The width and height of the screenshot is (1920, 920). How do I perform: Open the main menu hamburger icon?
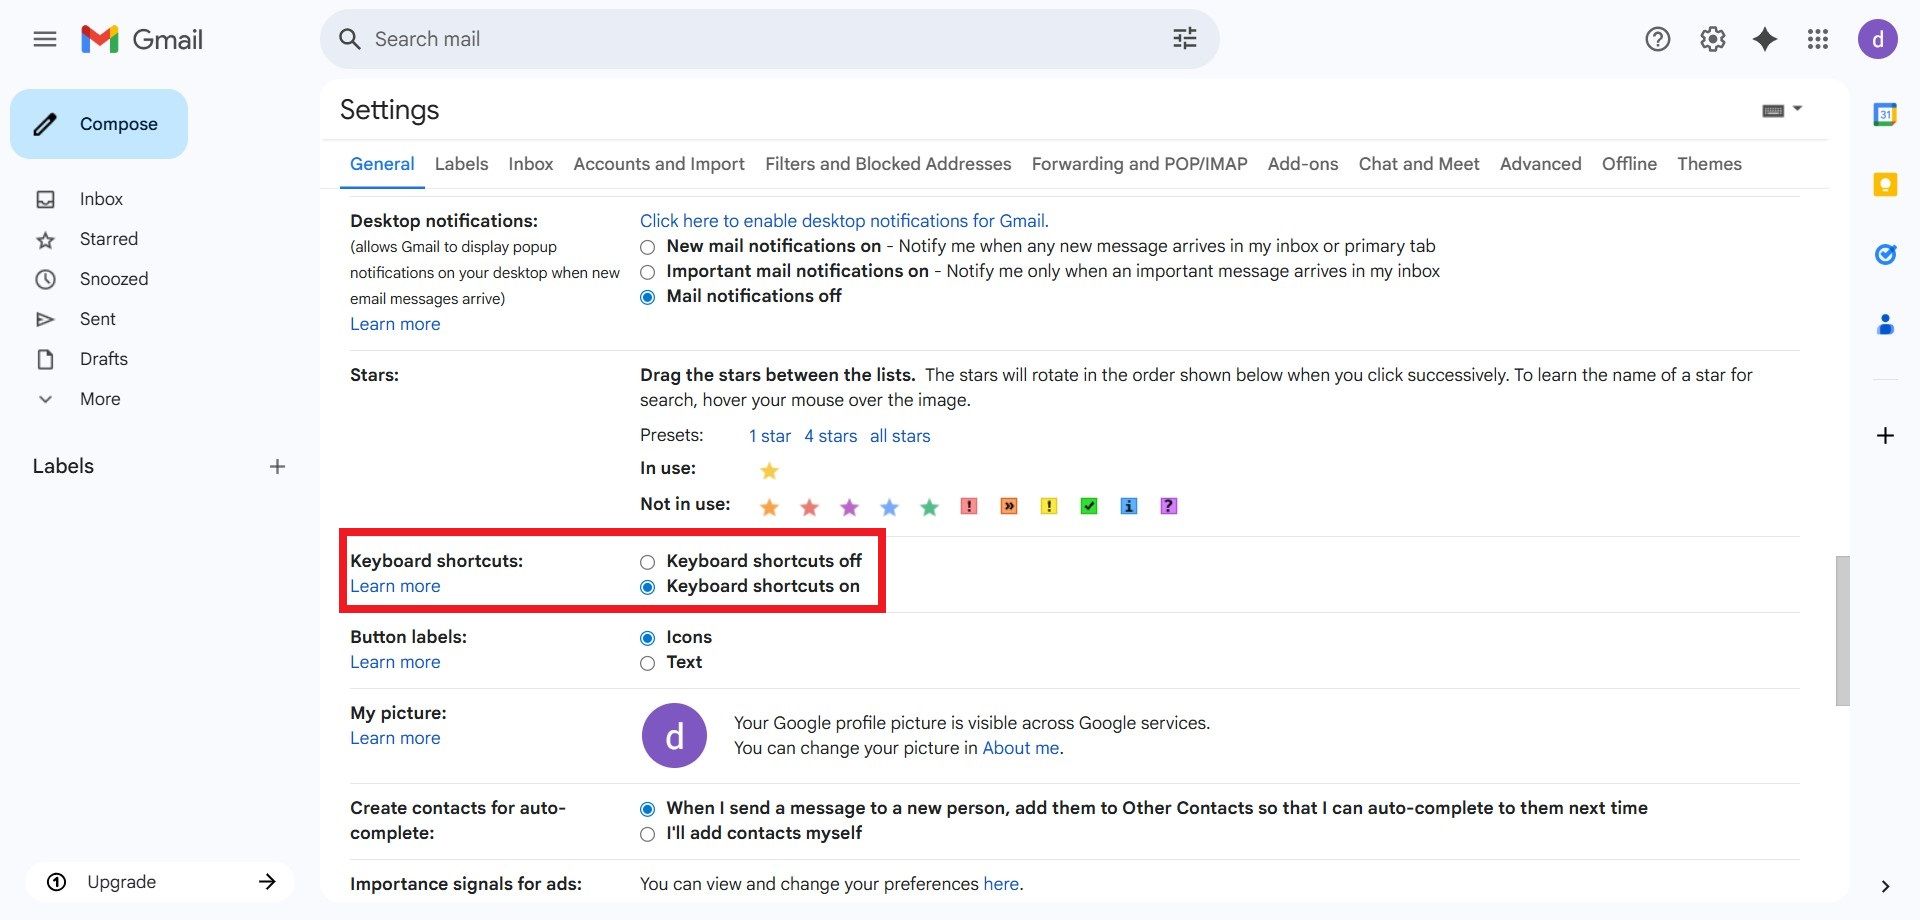click(x=45, y=39)
